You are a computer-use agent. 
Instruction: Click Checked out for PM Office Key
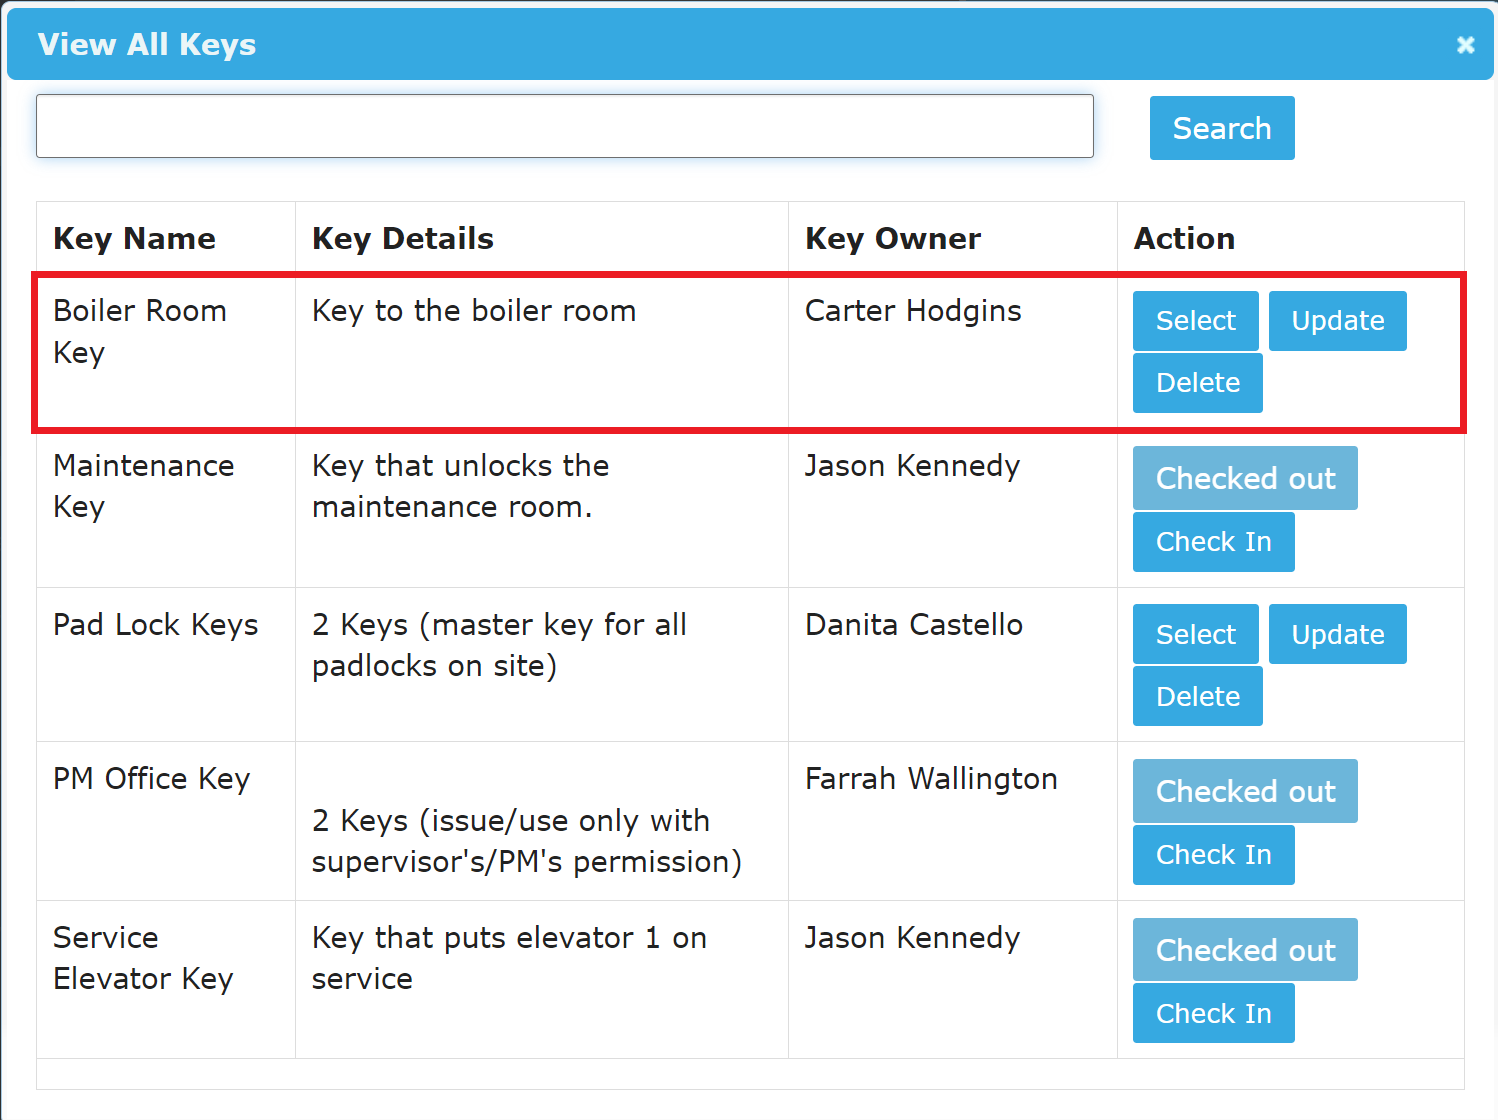click(x=1245, y=791)
